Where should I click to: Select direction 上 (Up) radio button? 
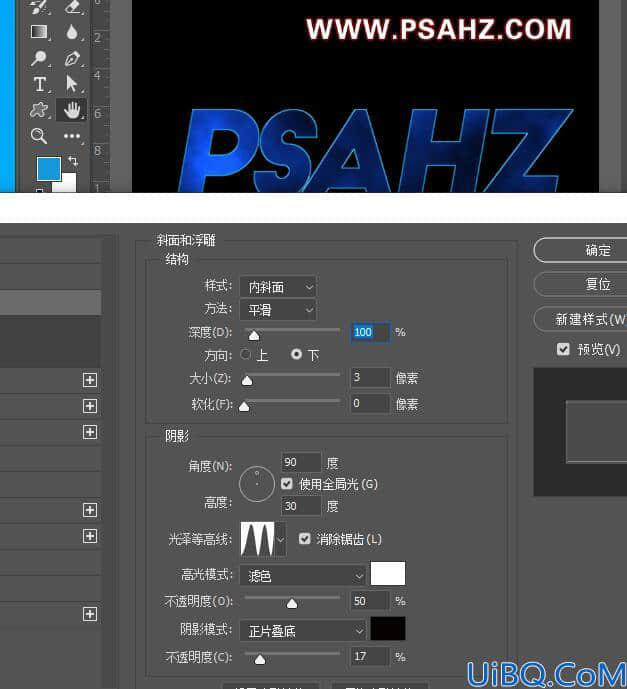(x=246, y=354)
